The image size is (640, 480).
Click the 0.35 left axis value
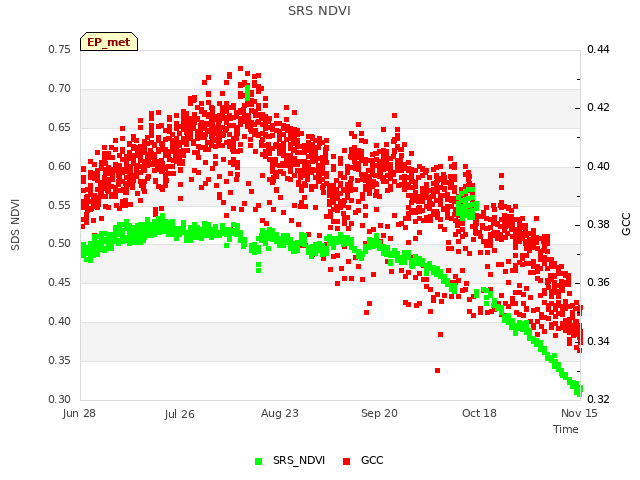pyautogui.click(x=60, y=360)
